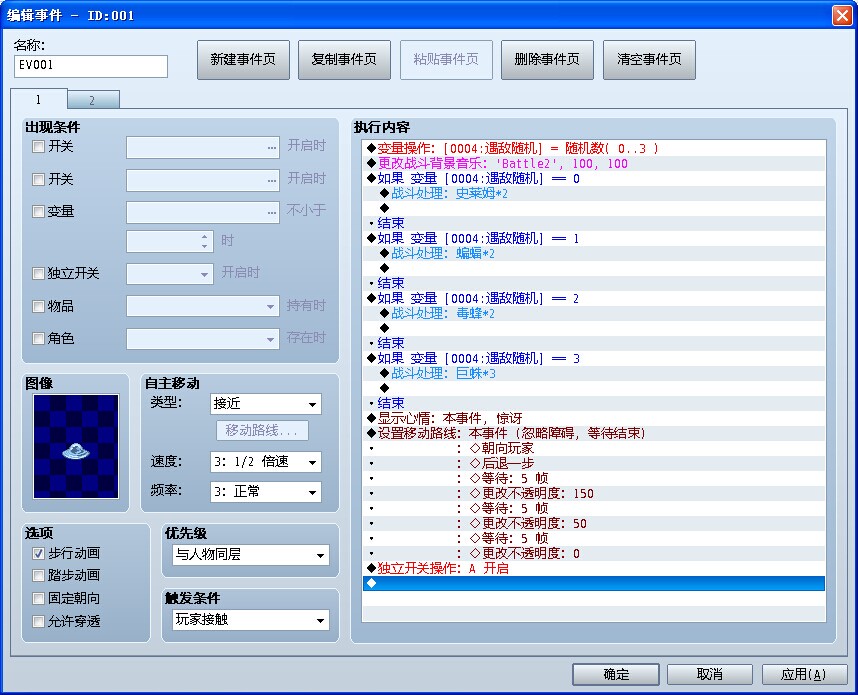Open 变量 selector ellipsis field
Viewport: 858px width, 695px height.
pos(203,212)
